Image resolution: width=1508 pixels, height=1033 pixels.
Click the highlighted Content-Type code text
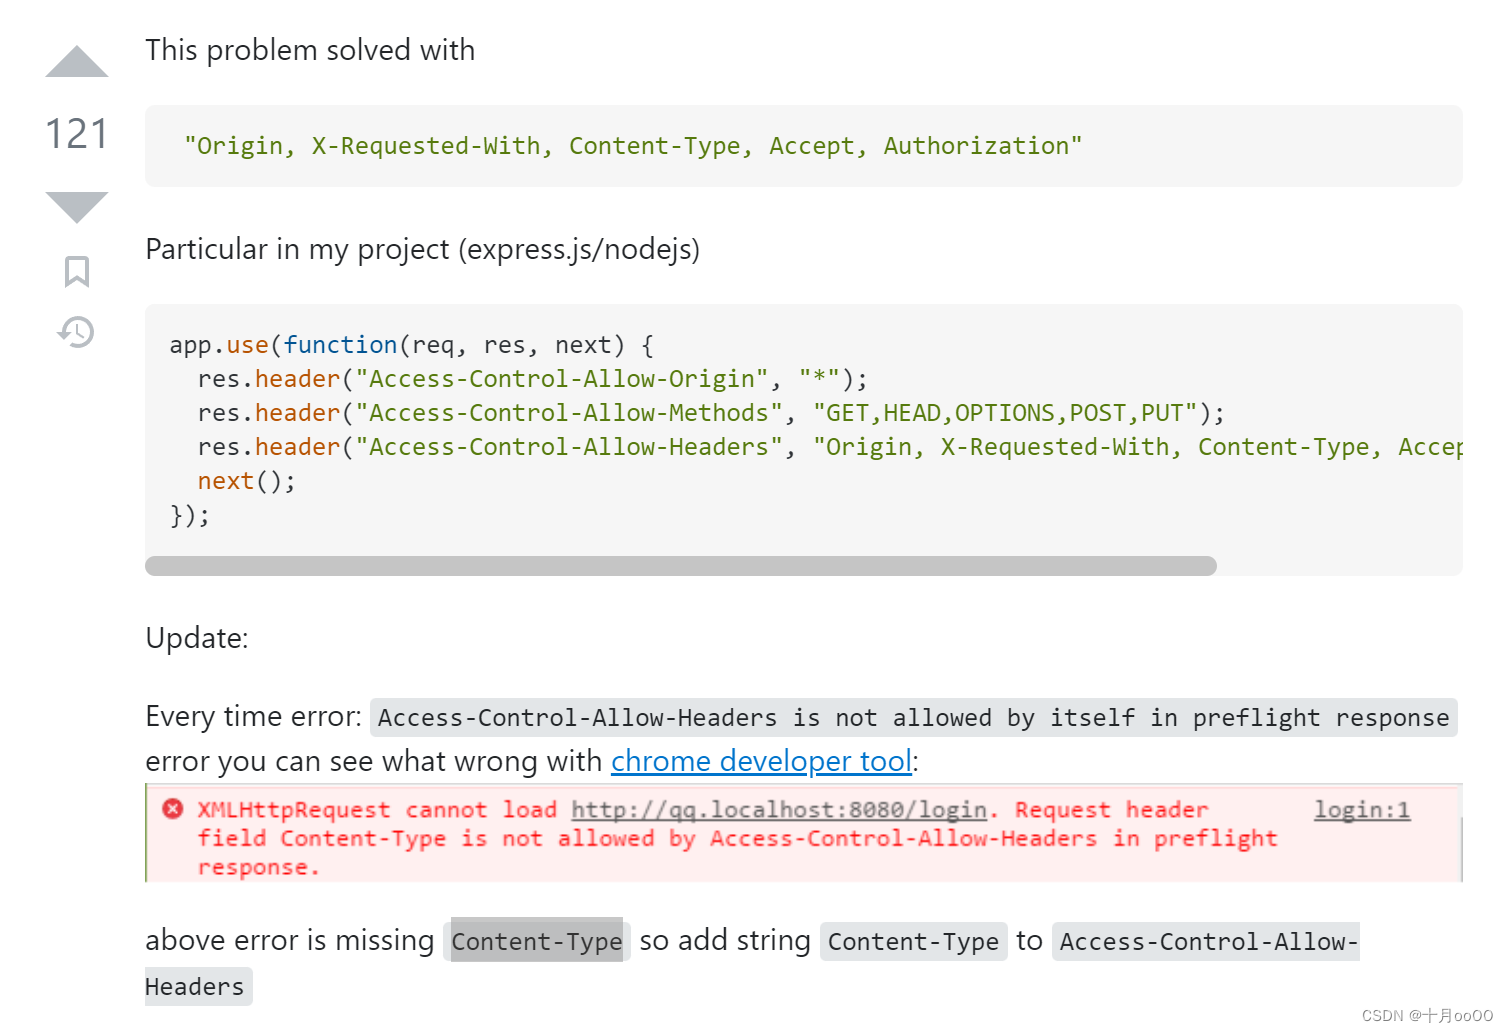tap(537, 941)
